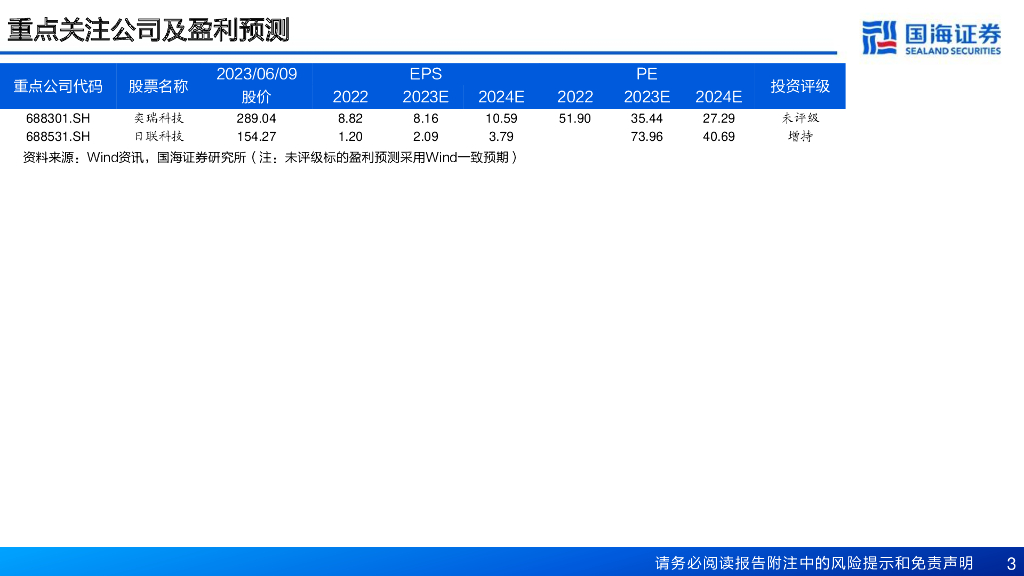The image size is (1024, 576).
Task: Click the Sealand Securities logo icon
Action: point(879,37)
